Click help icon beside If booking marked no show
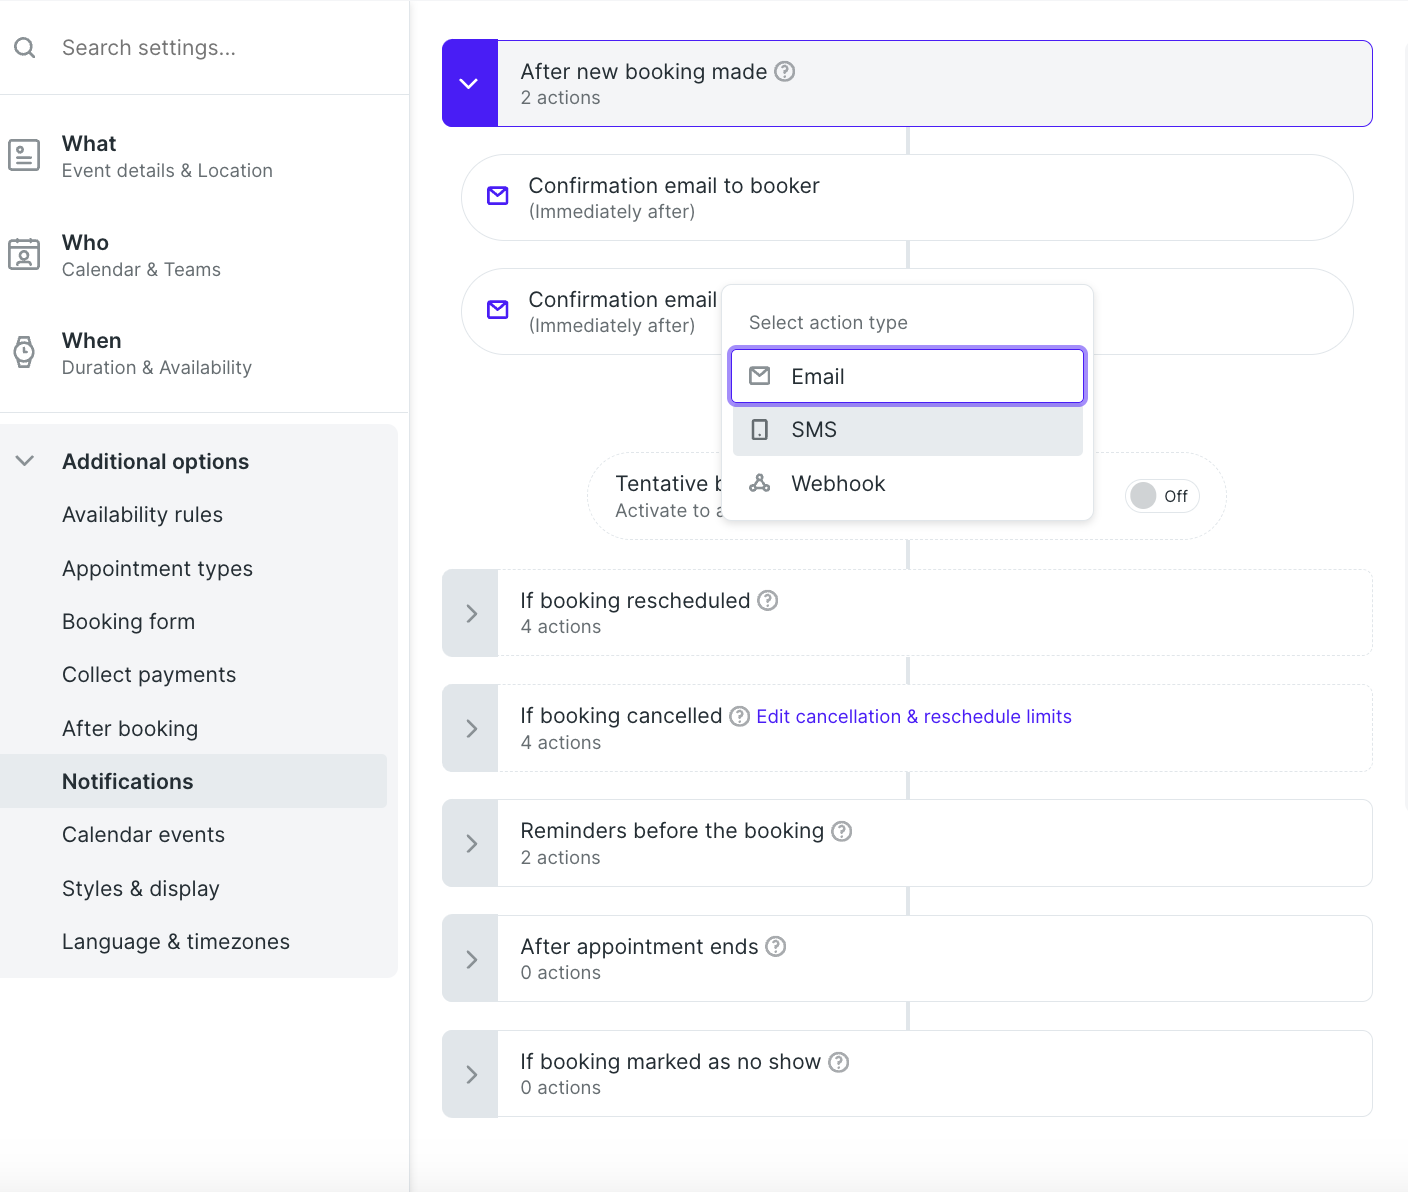The image size is (1408, 1192). 839,1062
